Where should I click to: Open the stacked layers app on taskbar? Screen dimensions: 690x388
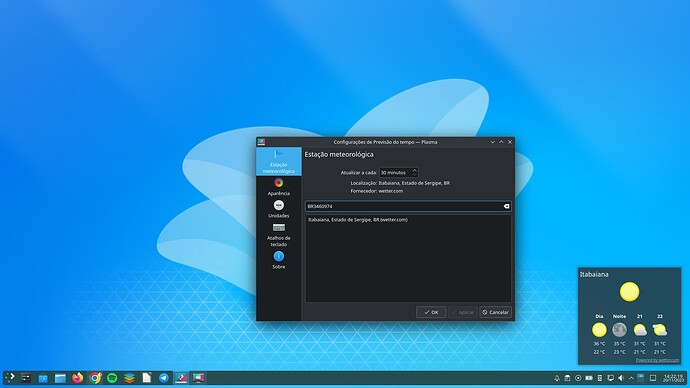(x=129, y=377)
